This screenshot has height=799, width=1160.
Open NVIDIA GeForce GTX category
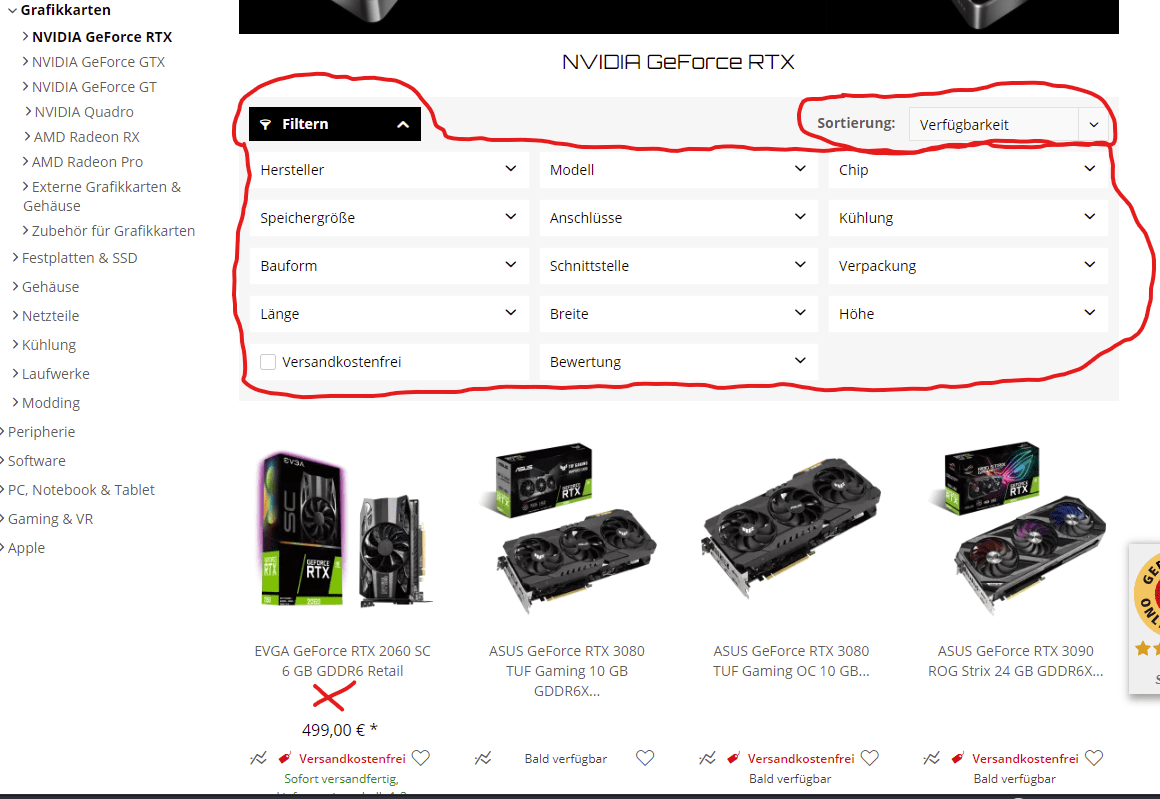(x=98, y=62)
